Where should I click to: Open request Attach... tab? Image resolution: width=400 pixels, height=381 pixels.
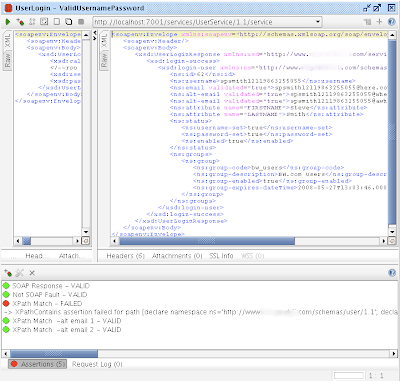71,256
